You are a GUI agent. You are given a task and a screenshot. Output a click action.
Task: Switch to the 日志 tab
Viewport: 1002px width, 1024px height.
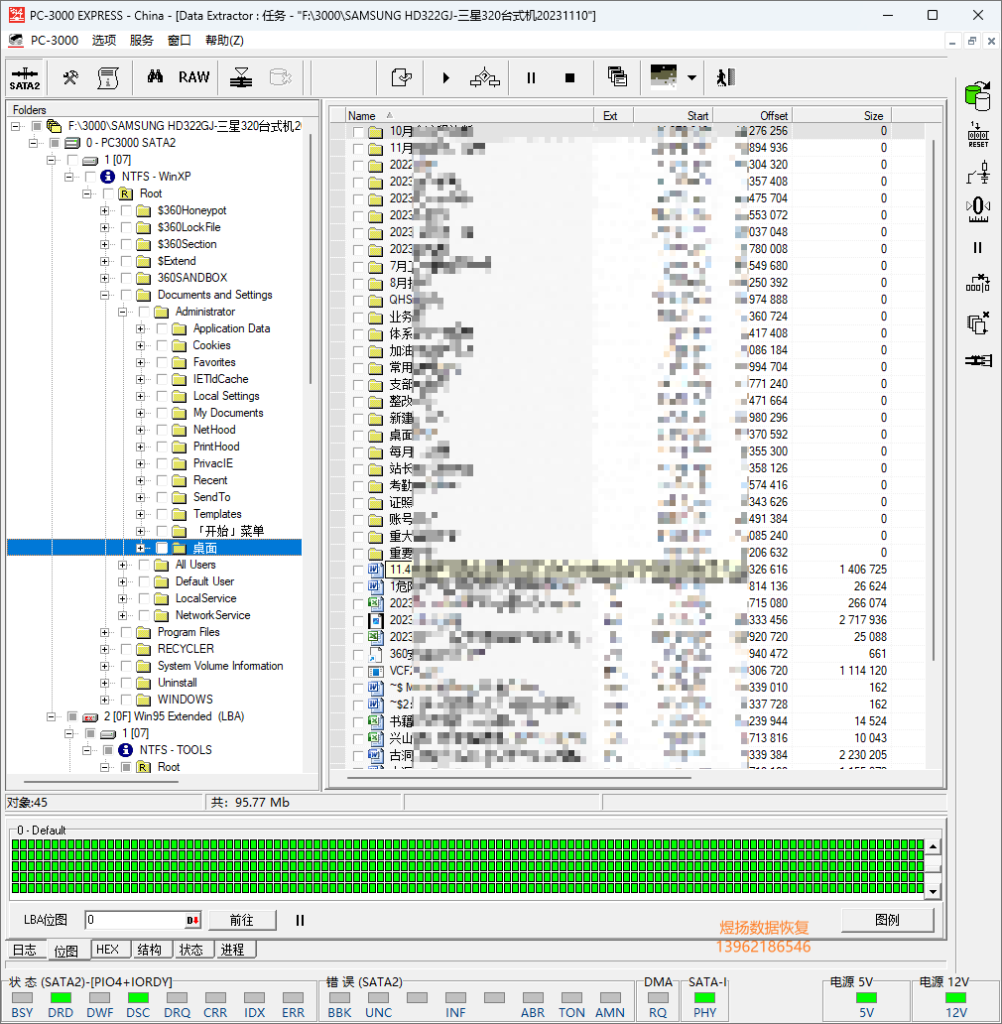click(x=25, y=950)
